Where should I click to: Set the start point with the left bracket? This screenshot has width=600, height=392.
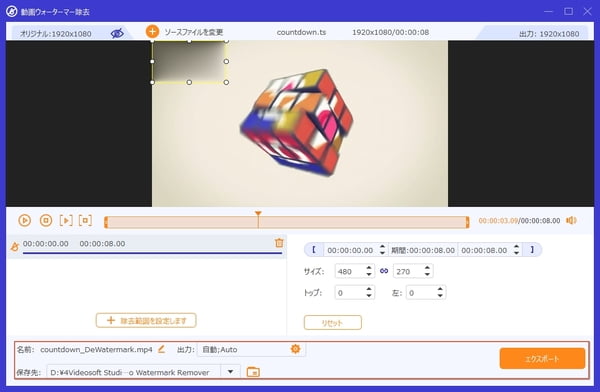[x=314, y=250]
